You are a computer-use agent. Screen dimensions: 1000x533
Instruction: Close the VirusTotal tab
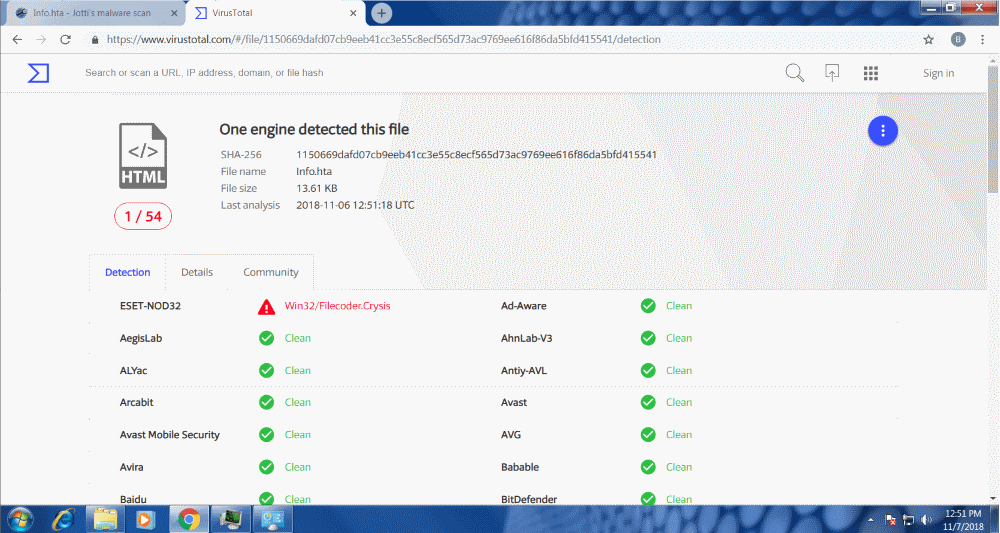(x=353, y=13)
